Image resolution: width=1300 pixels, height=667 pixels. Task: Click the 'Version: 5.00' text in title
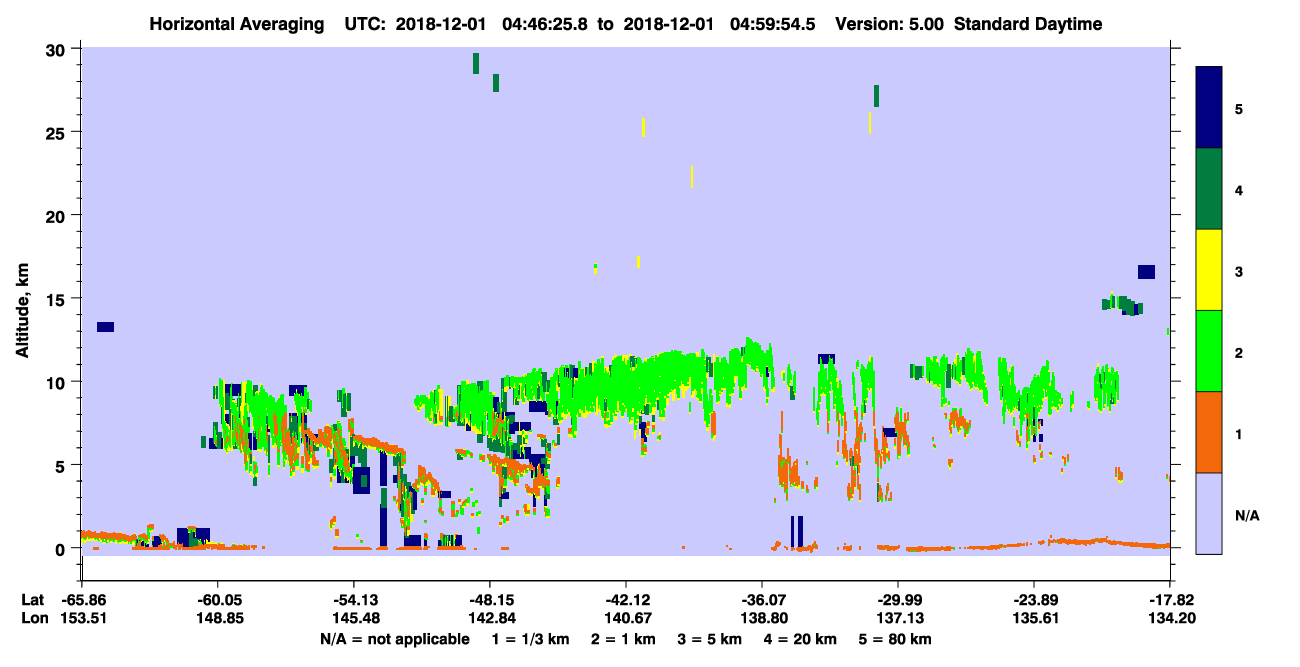click(x=891, y=24)
